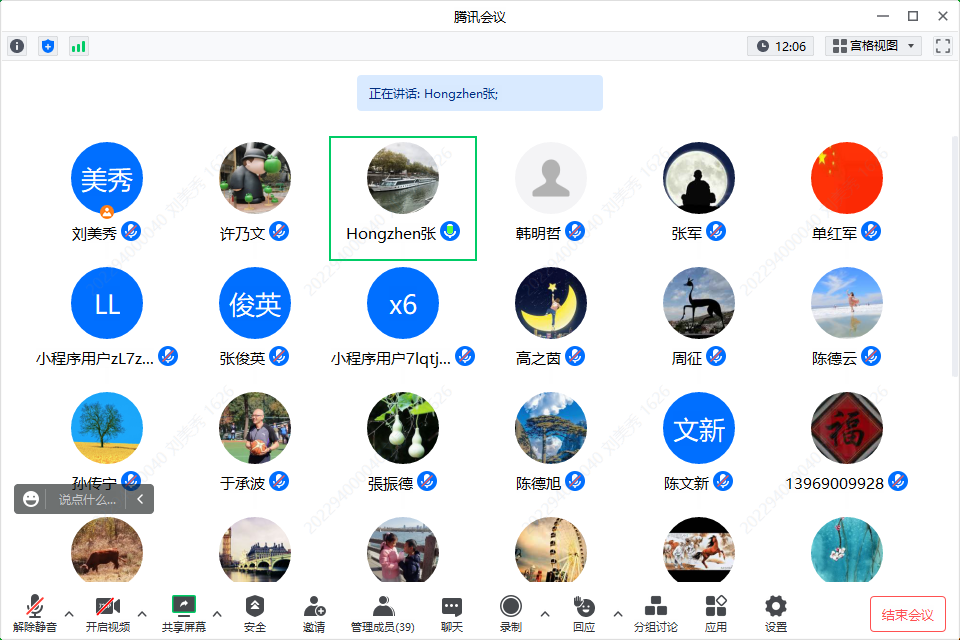Type in the 说点什么 message field
Screen dimensions: 960x640
click(x=86, y=499)
